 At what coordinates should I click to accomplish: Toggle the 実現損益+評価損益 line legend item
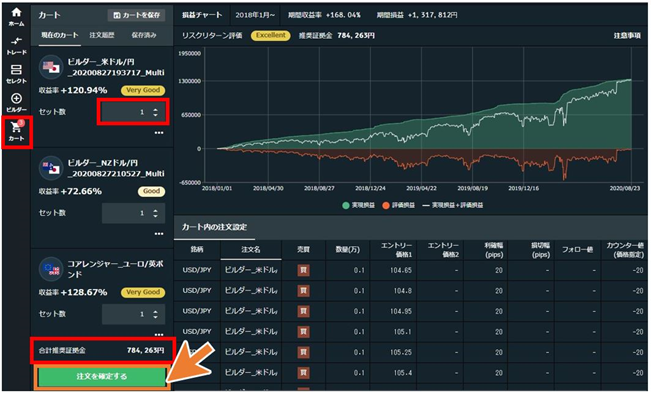[x=453, y=205]
